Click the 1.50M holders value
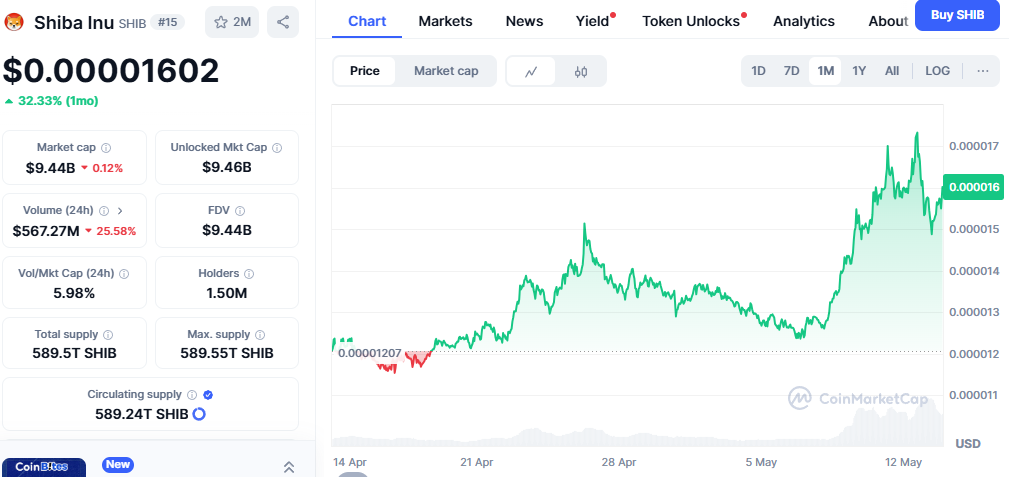 (x=227, y=294)
